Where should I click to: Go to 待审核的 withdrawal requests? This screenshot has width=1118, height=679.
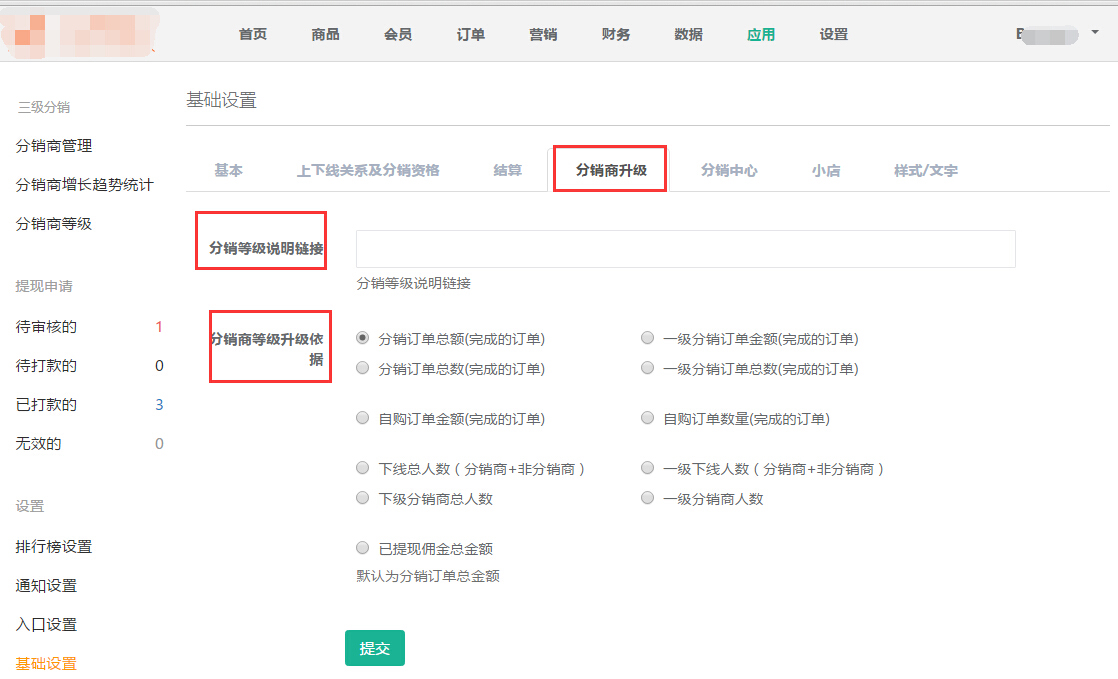pos(46,327)
